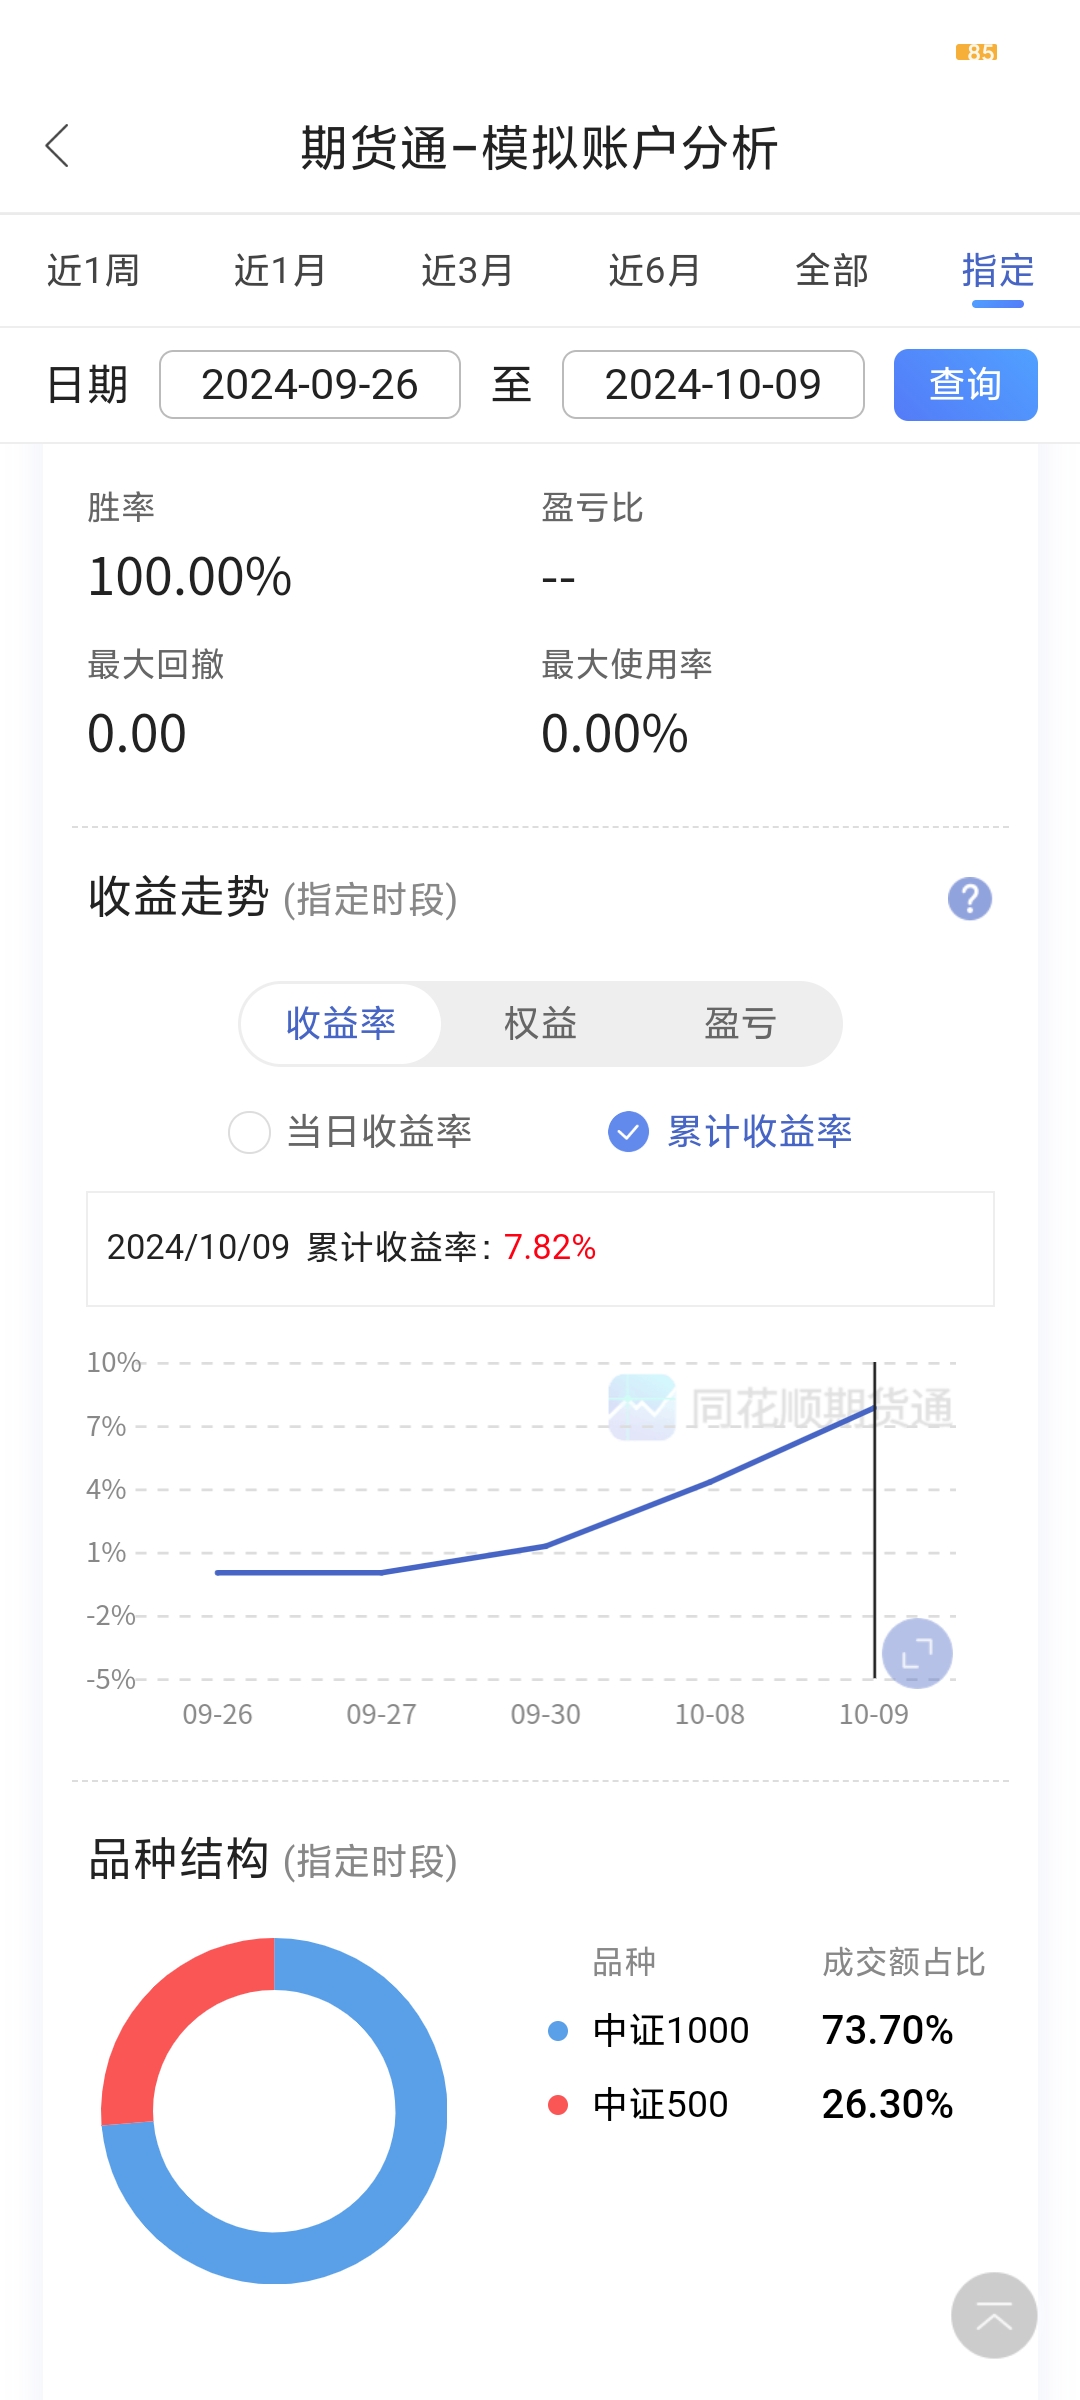This screenshot has height=2400, width=1080.
Task: Select the 收益率 segment
Action: (341, 1024)
